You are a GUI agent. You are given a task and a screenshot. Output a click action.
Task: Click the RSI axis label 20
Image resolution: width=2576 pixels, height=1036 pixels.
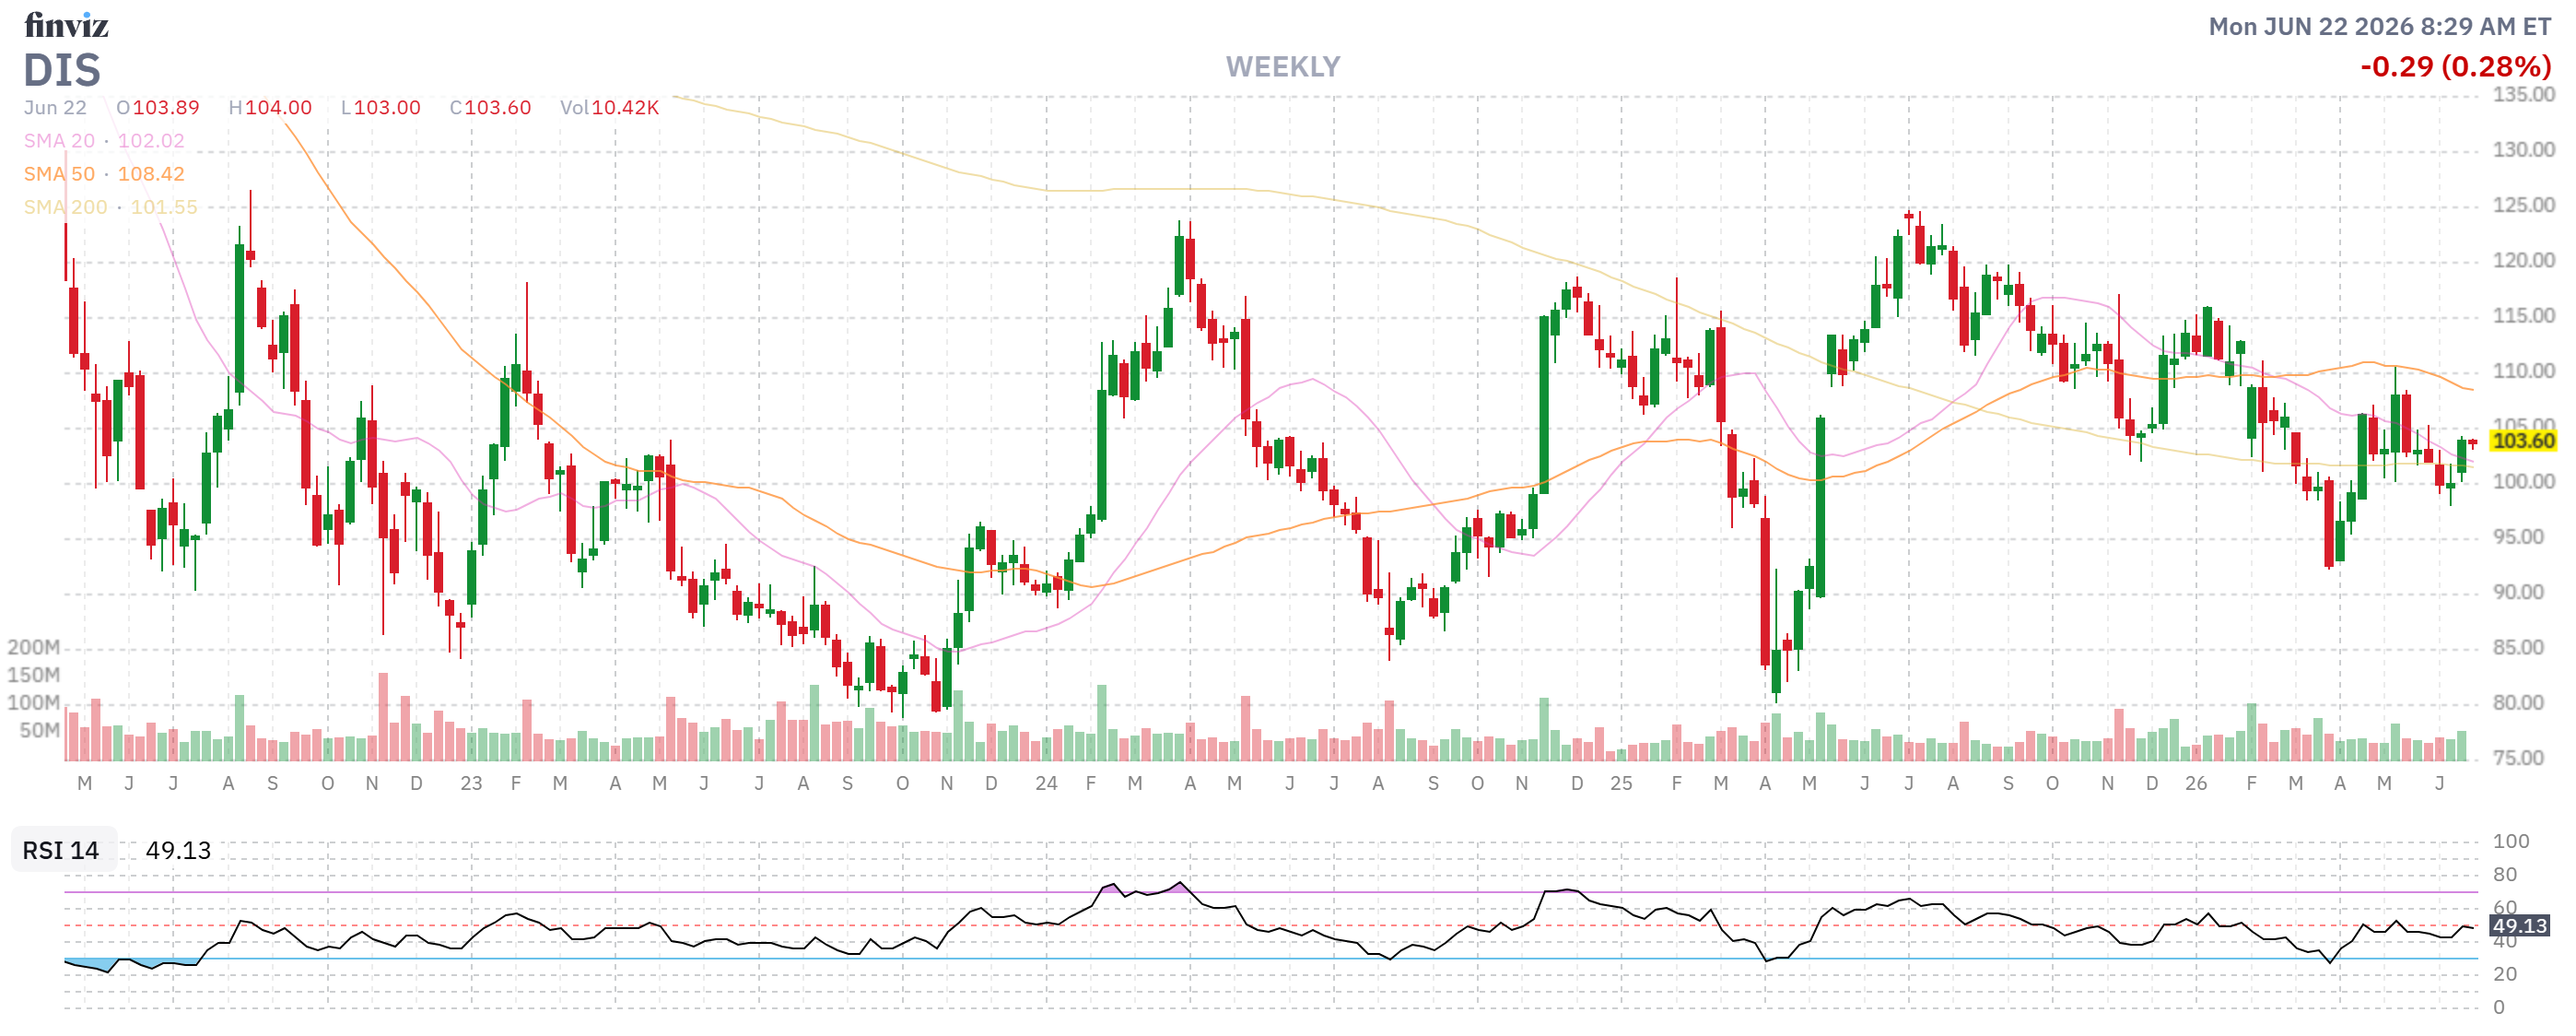click(2505, 974)
